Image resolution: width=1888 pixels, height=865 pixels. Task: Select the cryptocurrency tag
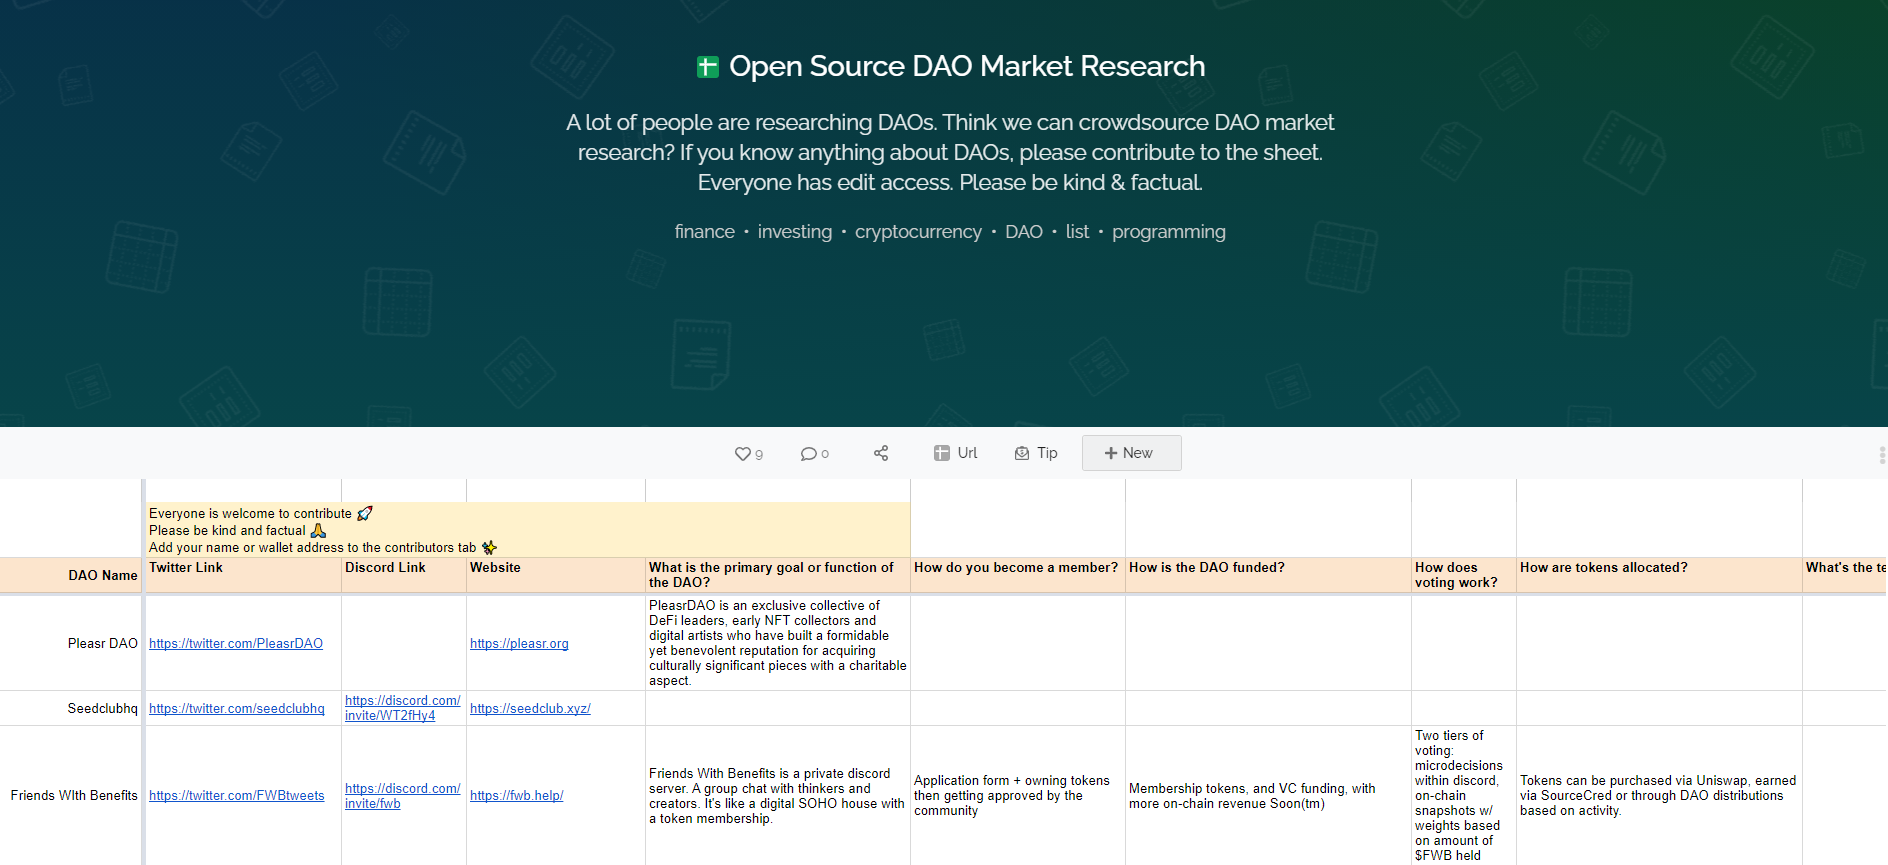tap(918, 232)
